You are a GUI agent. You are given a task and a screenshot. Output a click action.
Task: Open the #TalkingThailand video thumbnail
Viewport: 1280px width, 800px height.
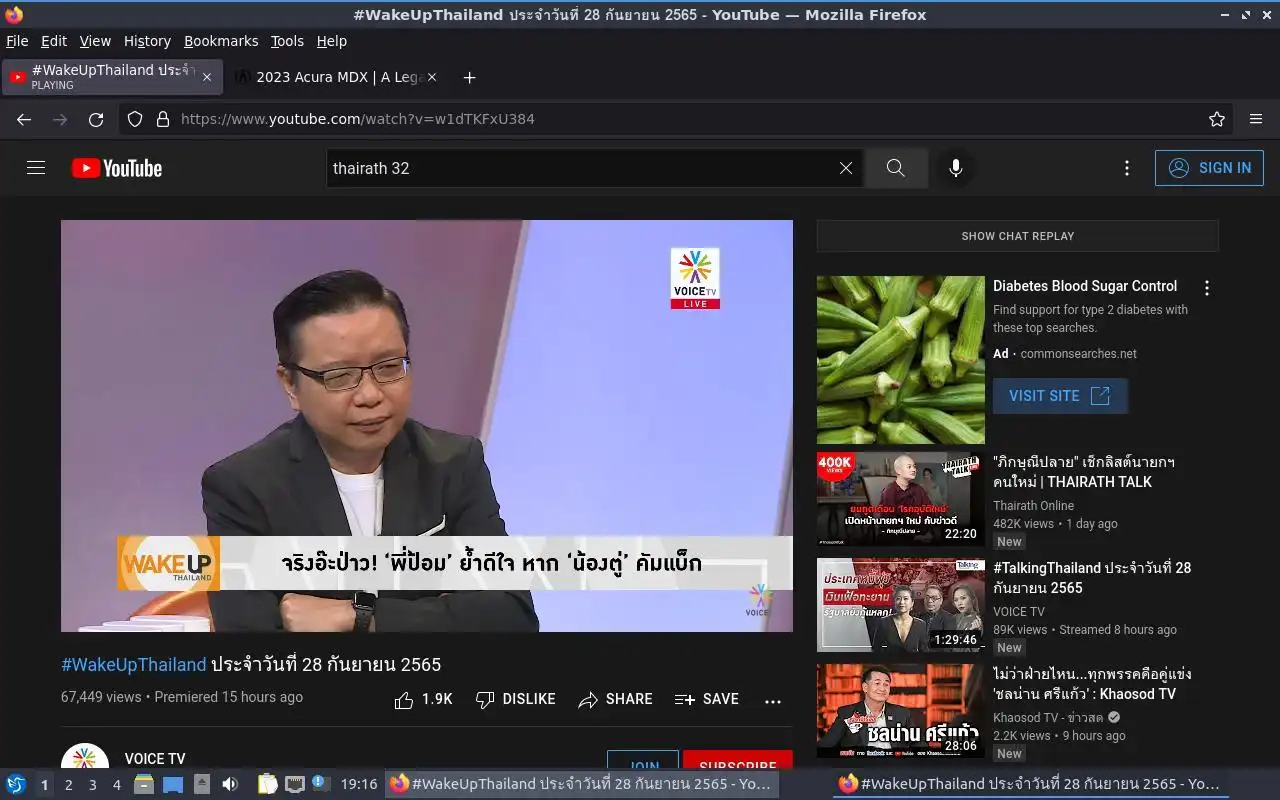(x=901, y=605)
